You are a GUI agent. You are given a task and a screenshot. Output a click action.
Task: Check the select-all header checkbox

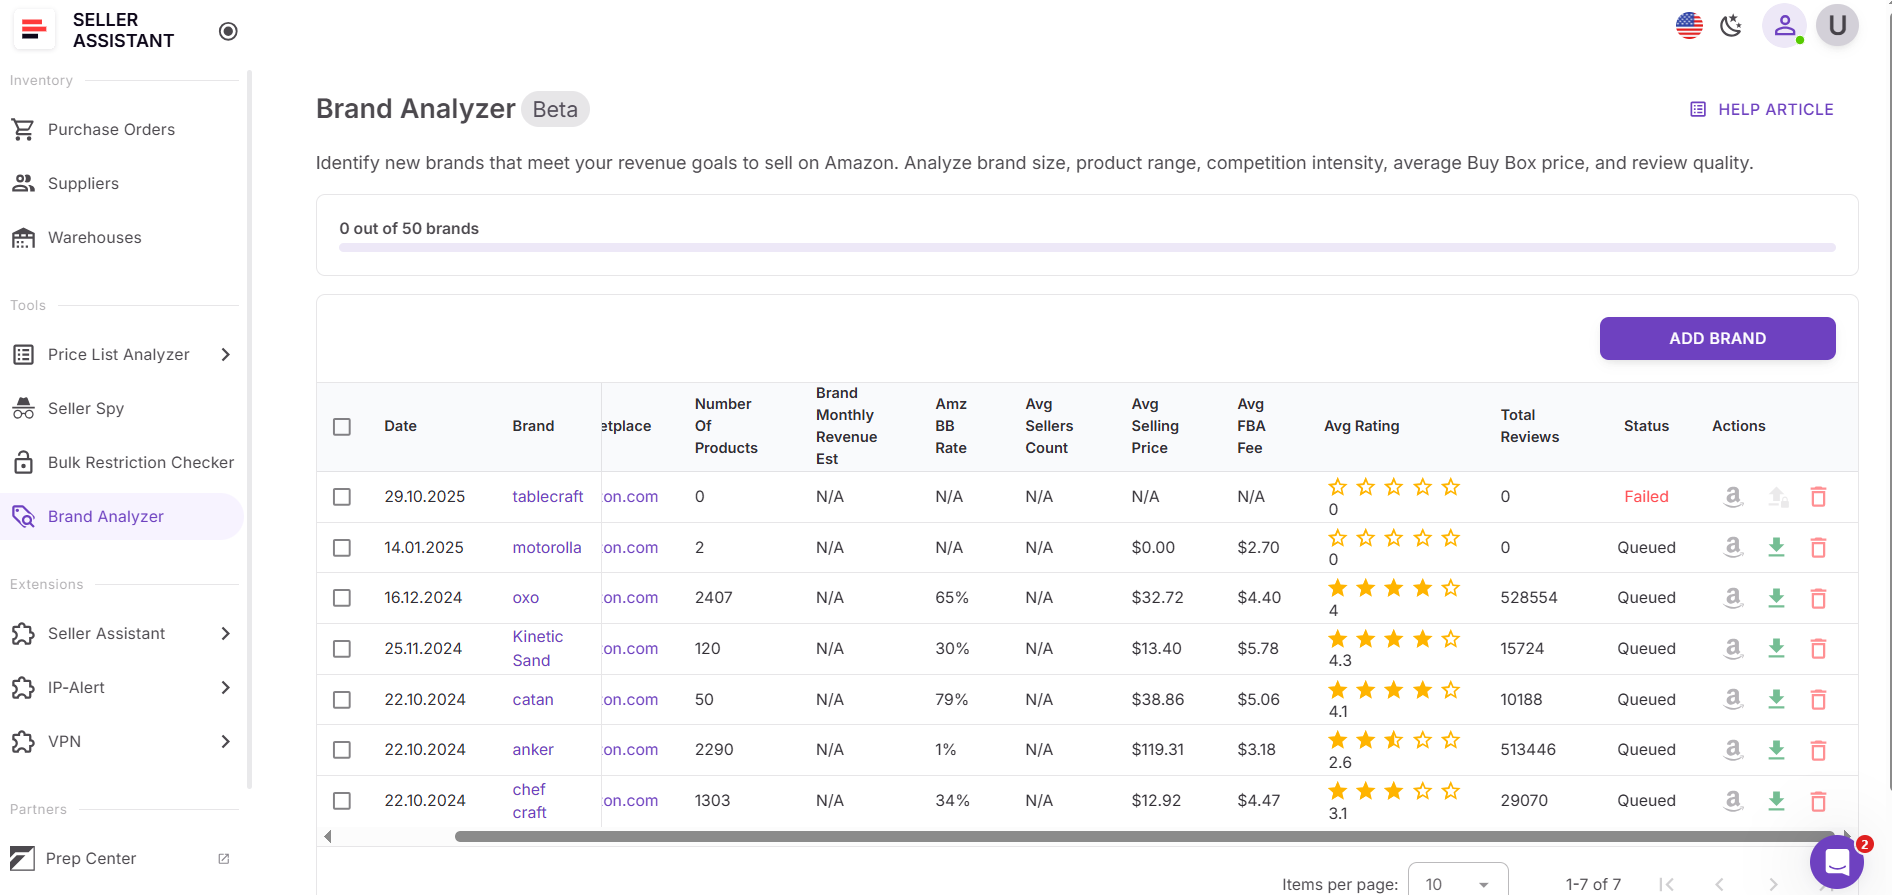tap(342, 427)
